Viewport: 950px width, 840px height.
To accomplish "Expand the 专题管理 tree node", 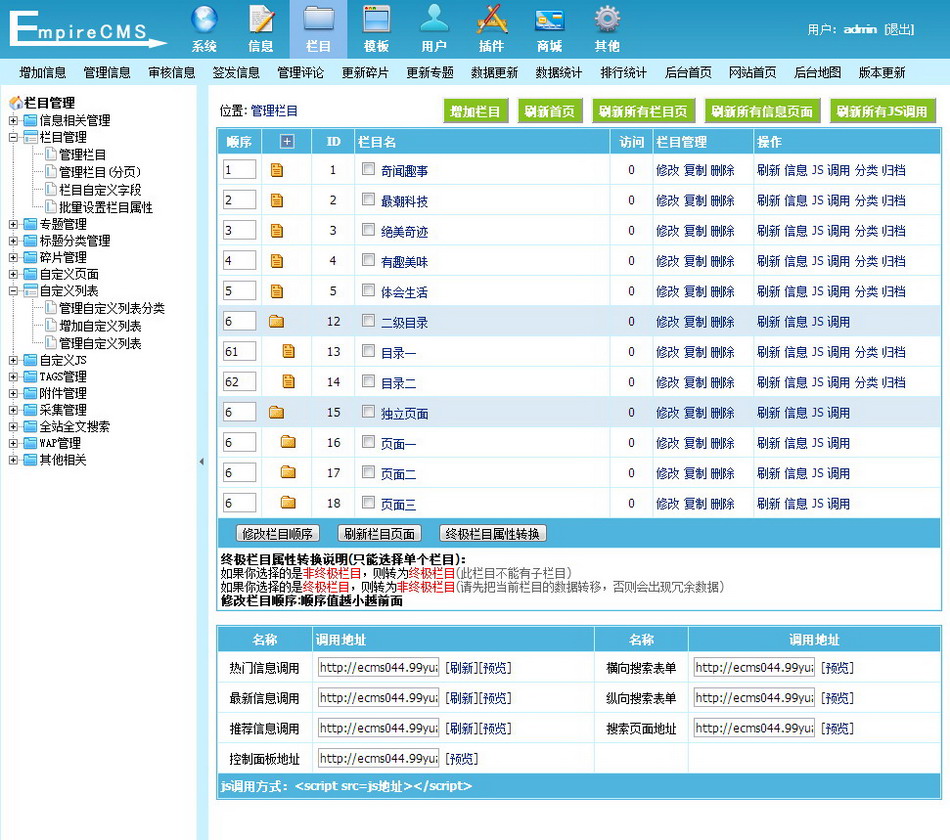I will (13, 224).
